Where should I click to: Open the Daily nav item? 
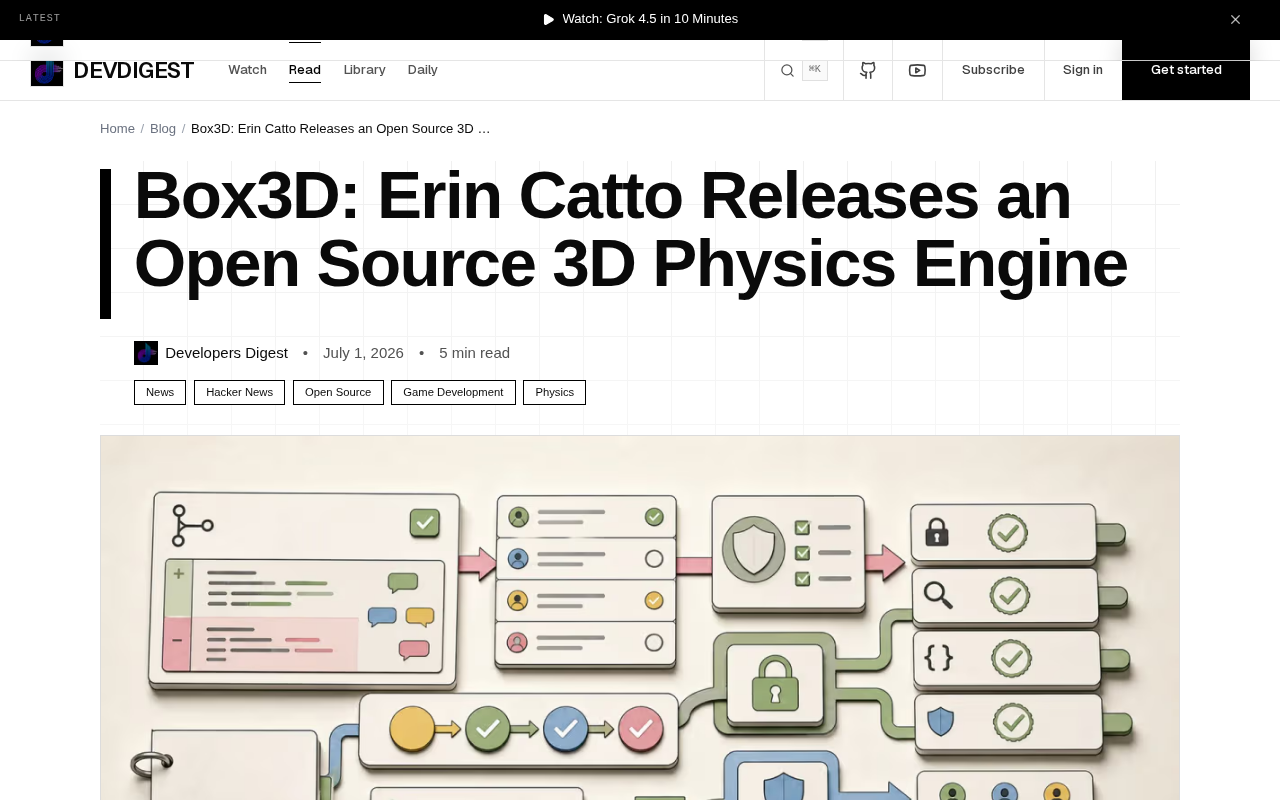tap(423, 70)
